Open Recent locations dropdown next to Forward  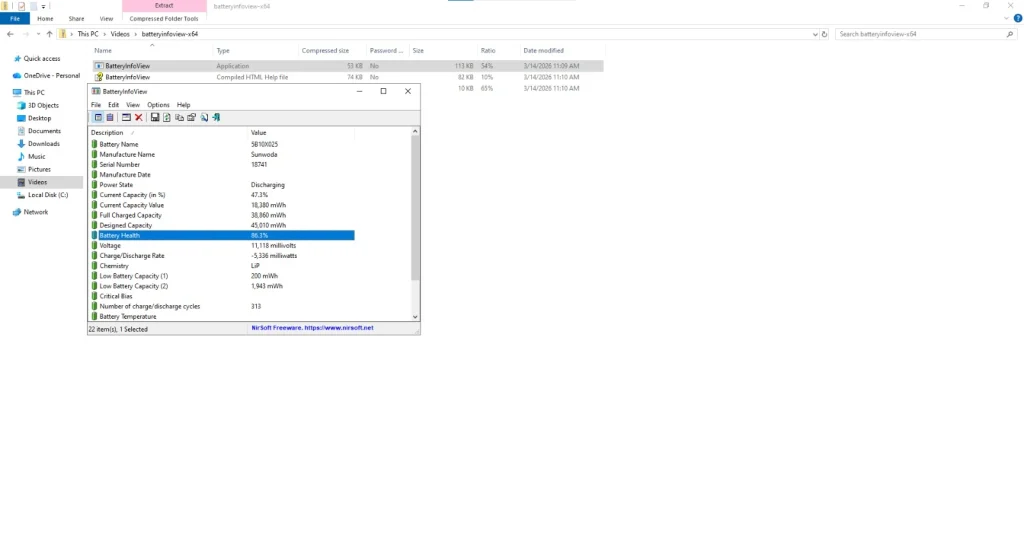pyautogui.click(x=38, y=34)
